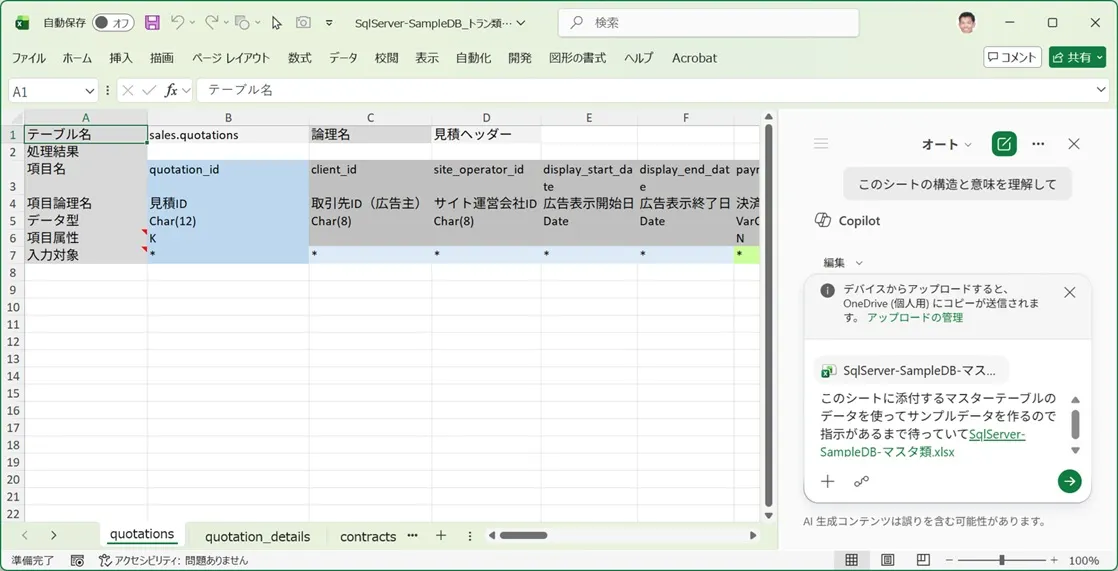Click prompt box scroll-up arrow
The height and width of the screenshot is (571, 1118).
1075,400
